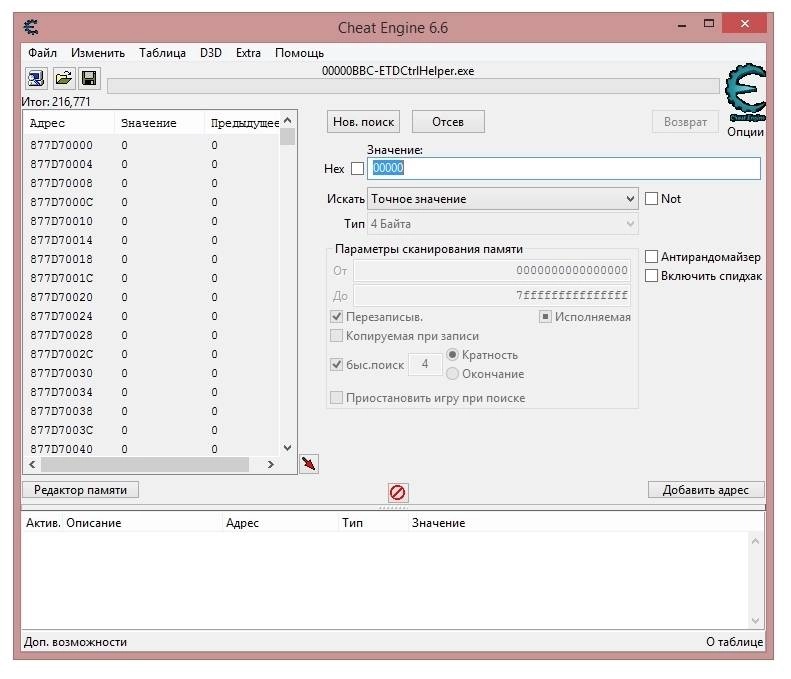Click process name 00000BBC-ETDCtrlHelper.exe

pos(398,71)
